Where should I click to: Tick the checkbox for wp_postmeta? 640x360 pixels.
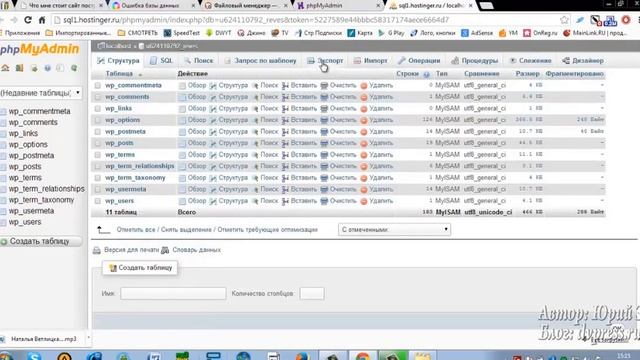tap(98, 132)
